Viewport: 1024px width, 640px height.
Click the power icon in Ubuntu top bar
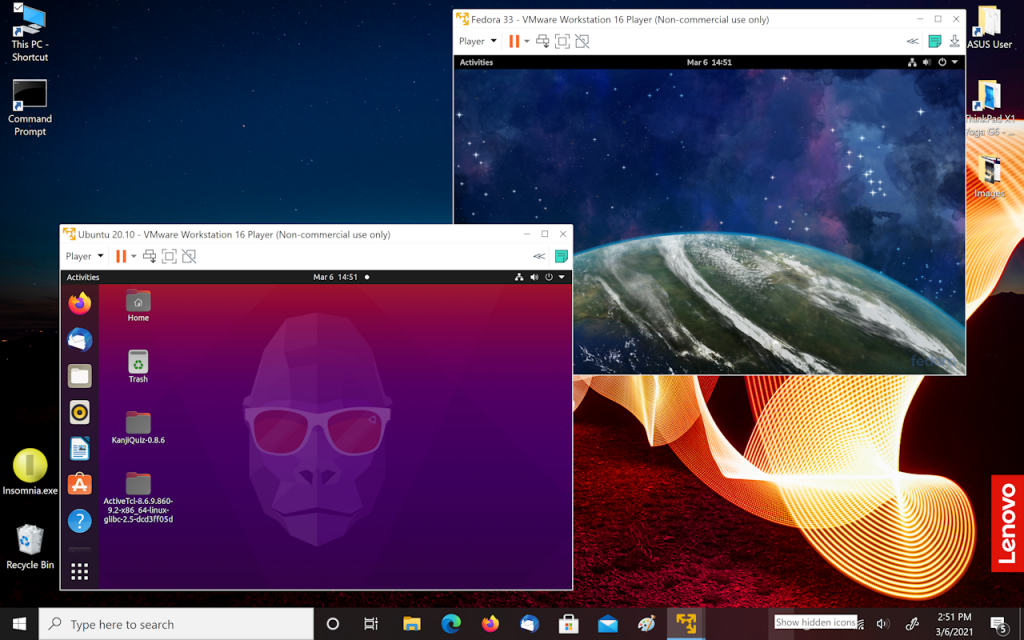pyautogui.click(x=549, y=278)
